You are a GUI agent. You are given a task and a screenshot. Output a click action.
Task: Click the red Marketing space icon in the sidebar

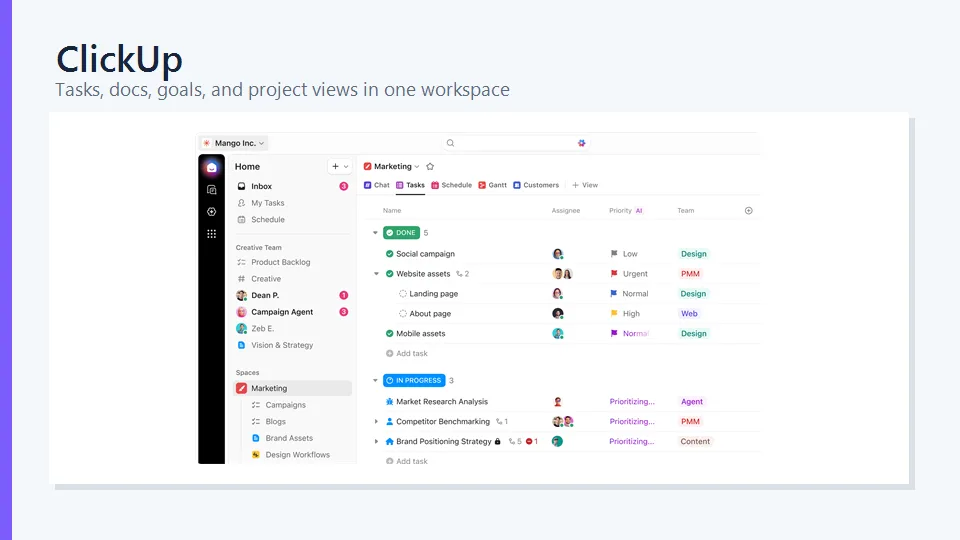[x=241, y=388]
